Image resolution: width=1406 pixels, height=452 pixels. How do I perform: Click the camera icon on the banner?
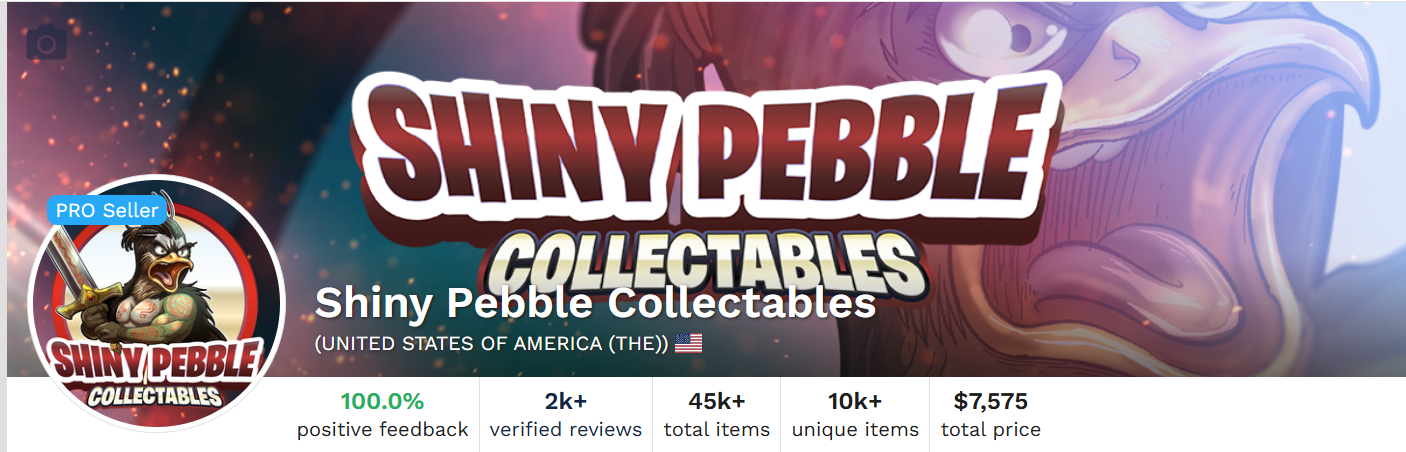pos(45,43)
